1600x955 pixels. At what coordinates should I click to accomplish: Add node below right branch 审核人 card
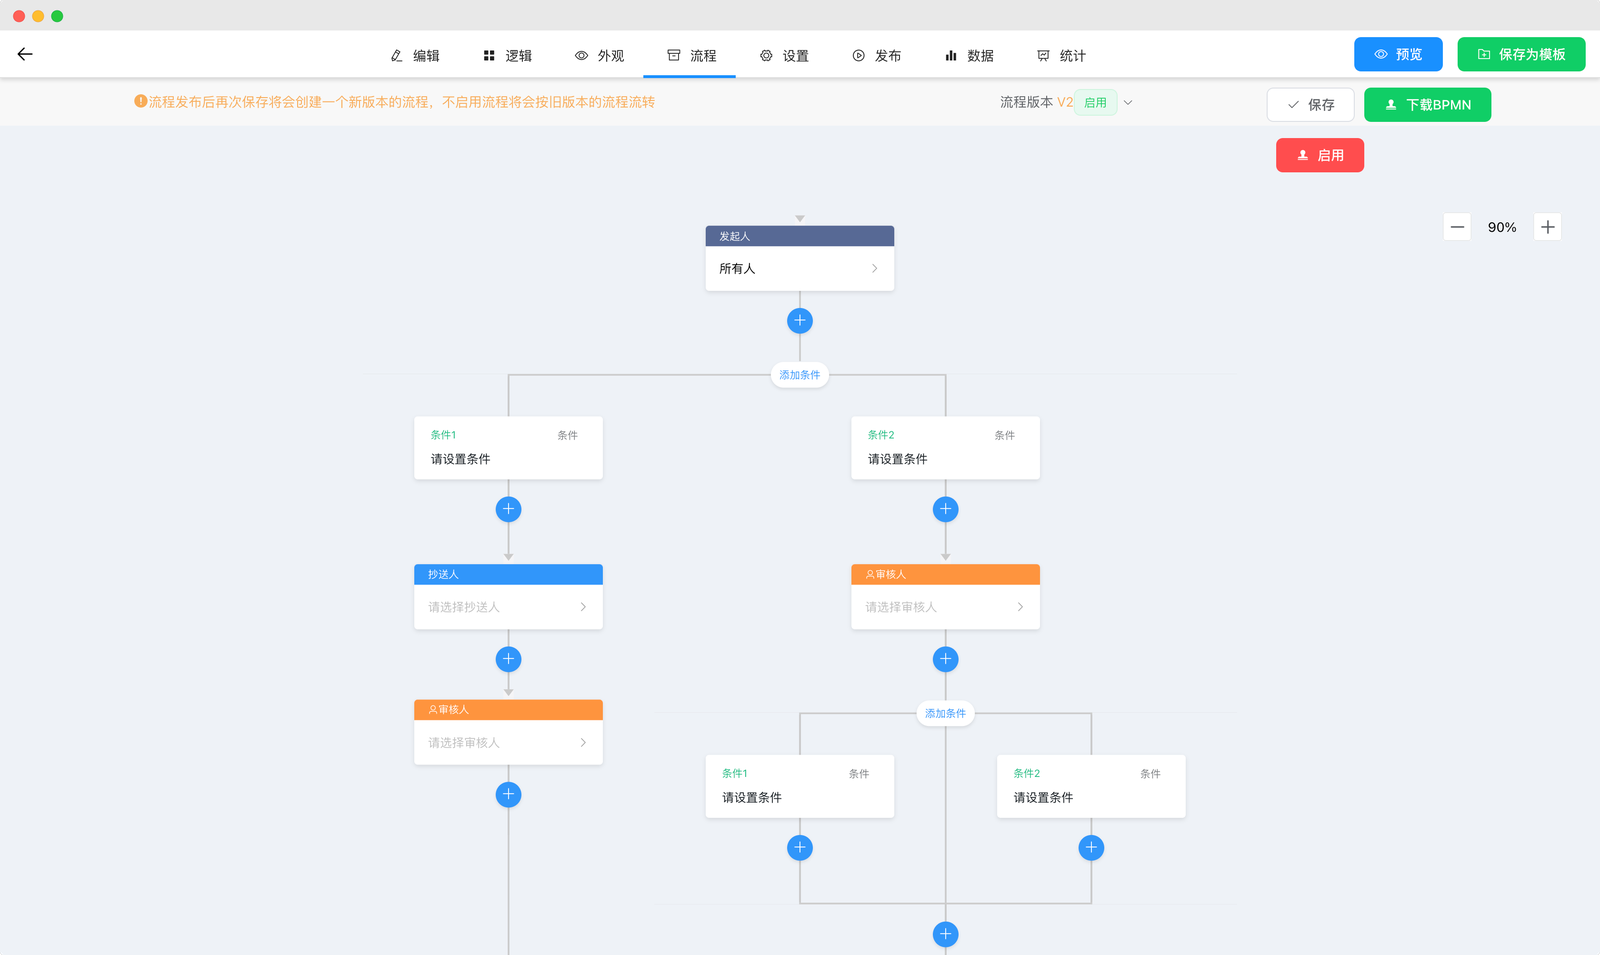945,659
